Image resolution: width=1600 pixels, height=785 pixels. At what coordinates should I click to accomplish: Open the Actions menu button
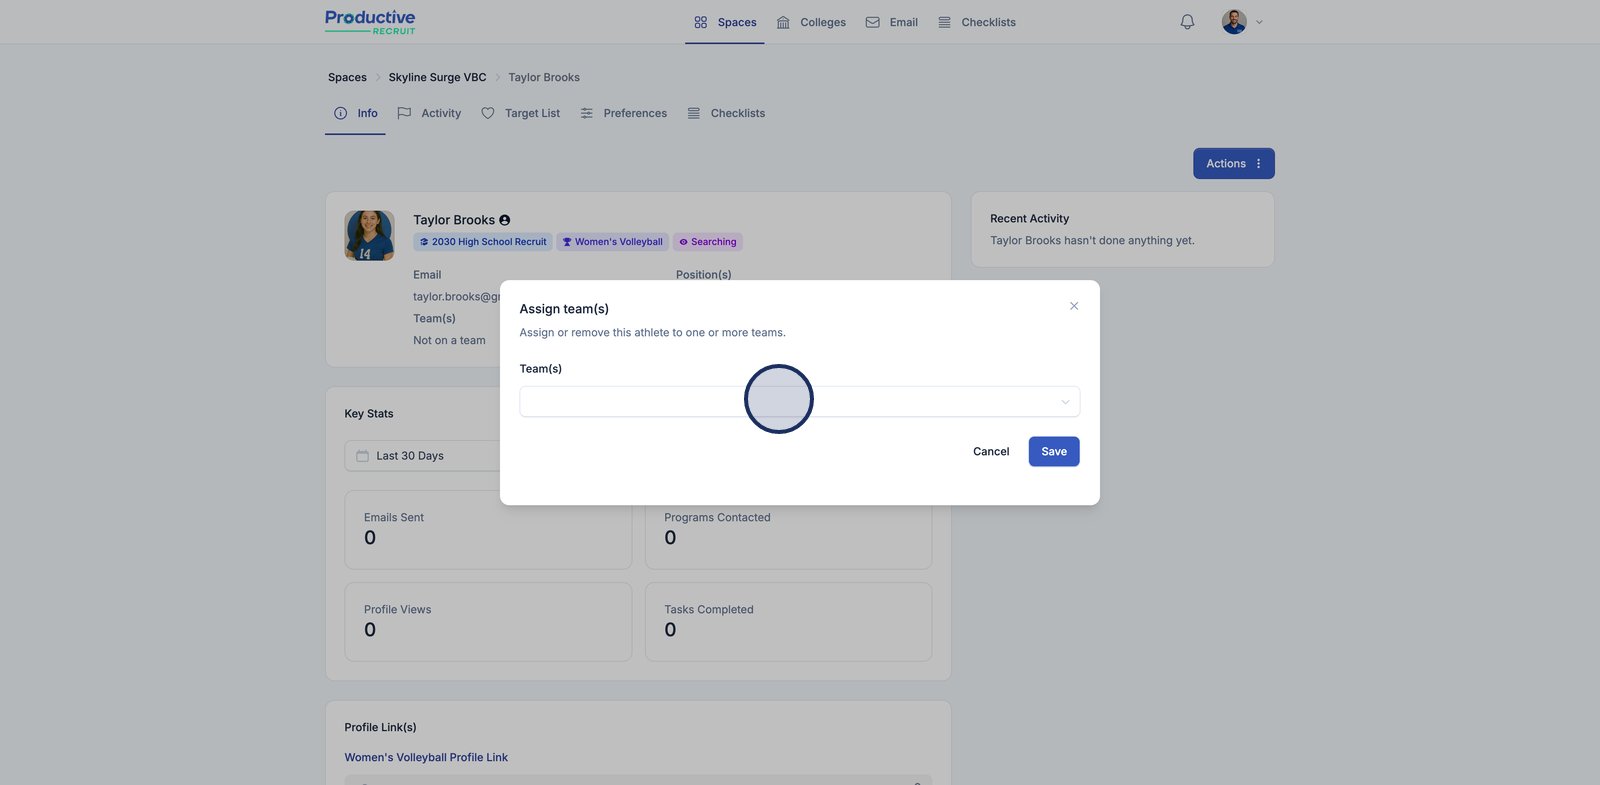[x=1233, y=164]
